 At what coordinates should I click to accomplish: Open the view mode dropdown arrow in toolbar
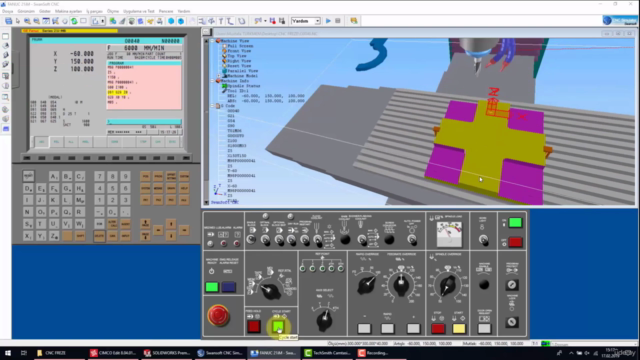[x=102, y=21]
